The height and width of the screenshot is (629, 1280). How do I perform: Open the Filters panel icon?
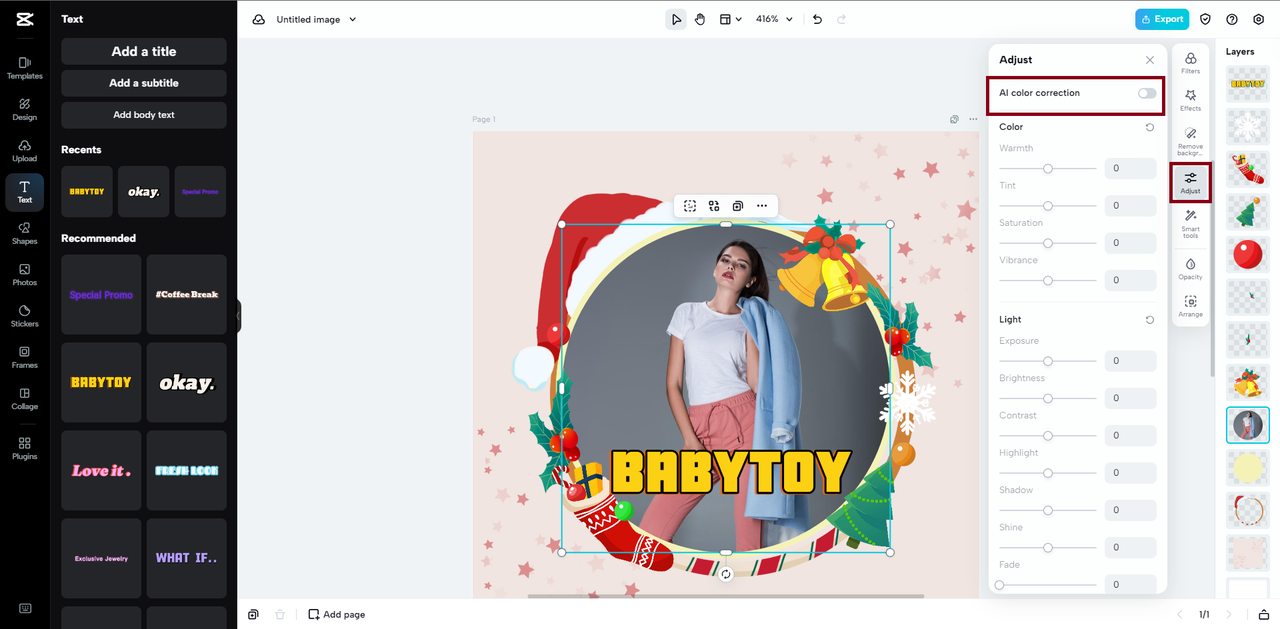click(x=1190, y=63)
